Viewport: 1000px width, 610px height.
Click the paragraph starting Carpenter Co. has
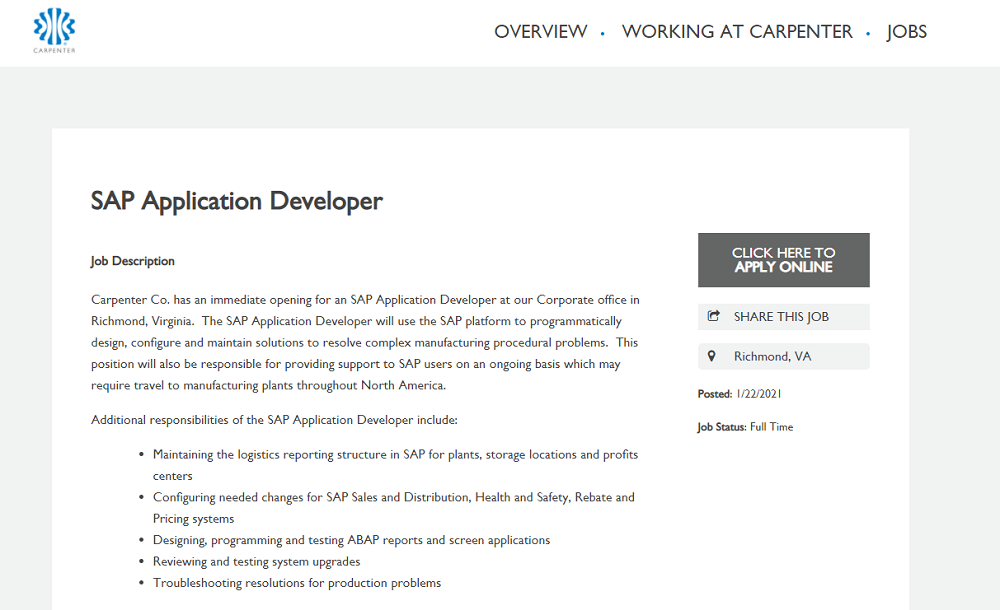[365, 343]
